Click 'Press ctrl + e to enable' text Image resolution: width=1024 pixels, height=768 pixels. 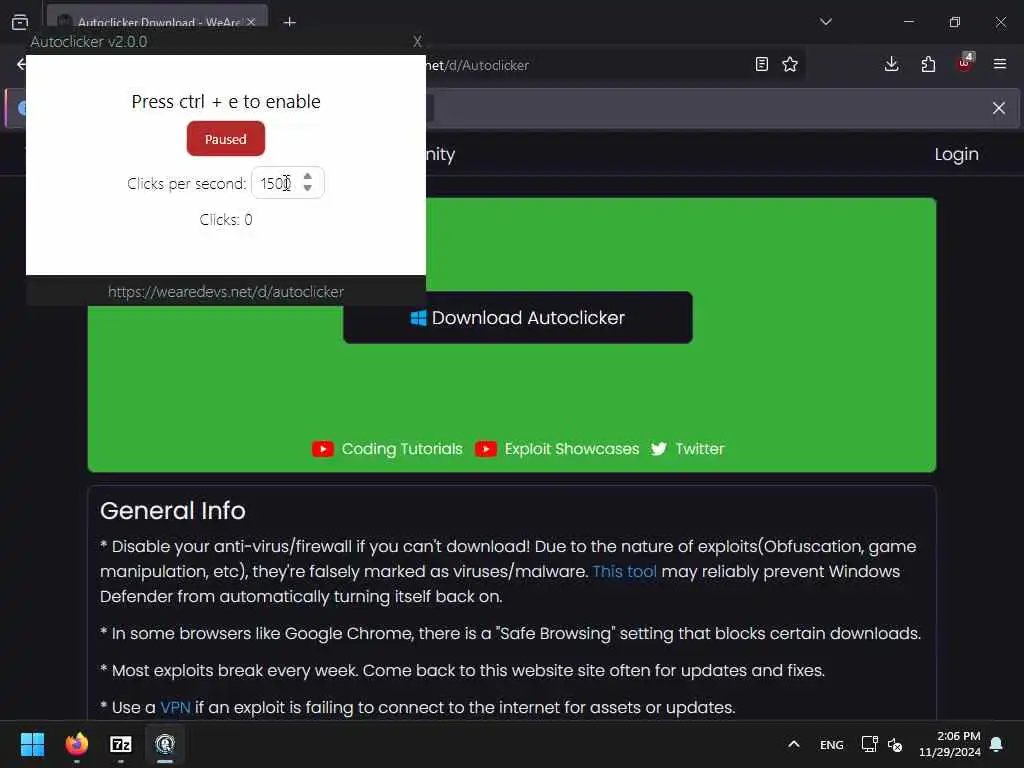(x=226, y=101)
